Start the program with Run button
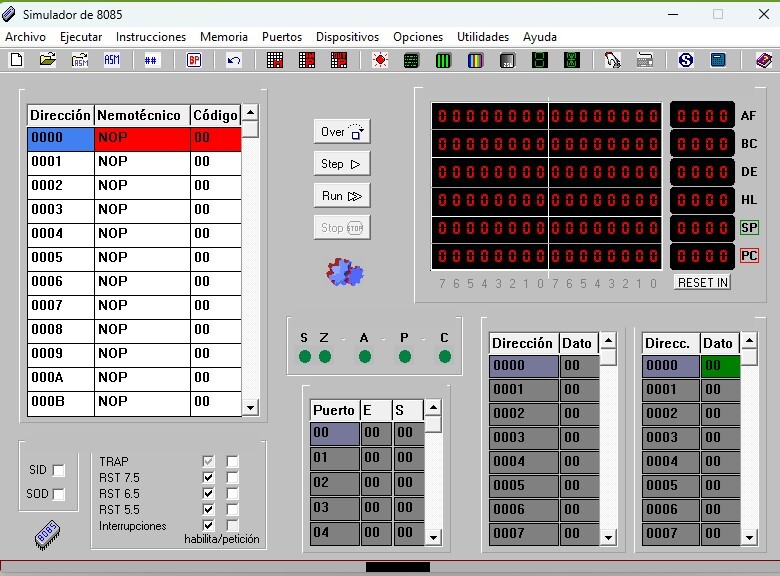 [x=342, y=196]
